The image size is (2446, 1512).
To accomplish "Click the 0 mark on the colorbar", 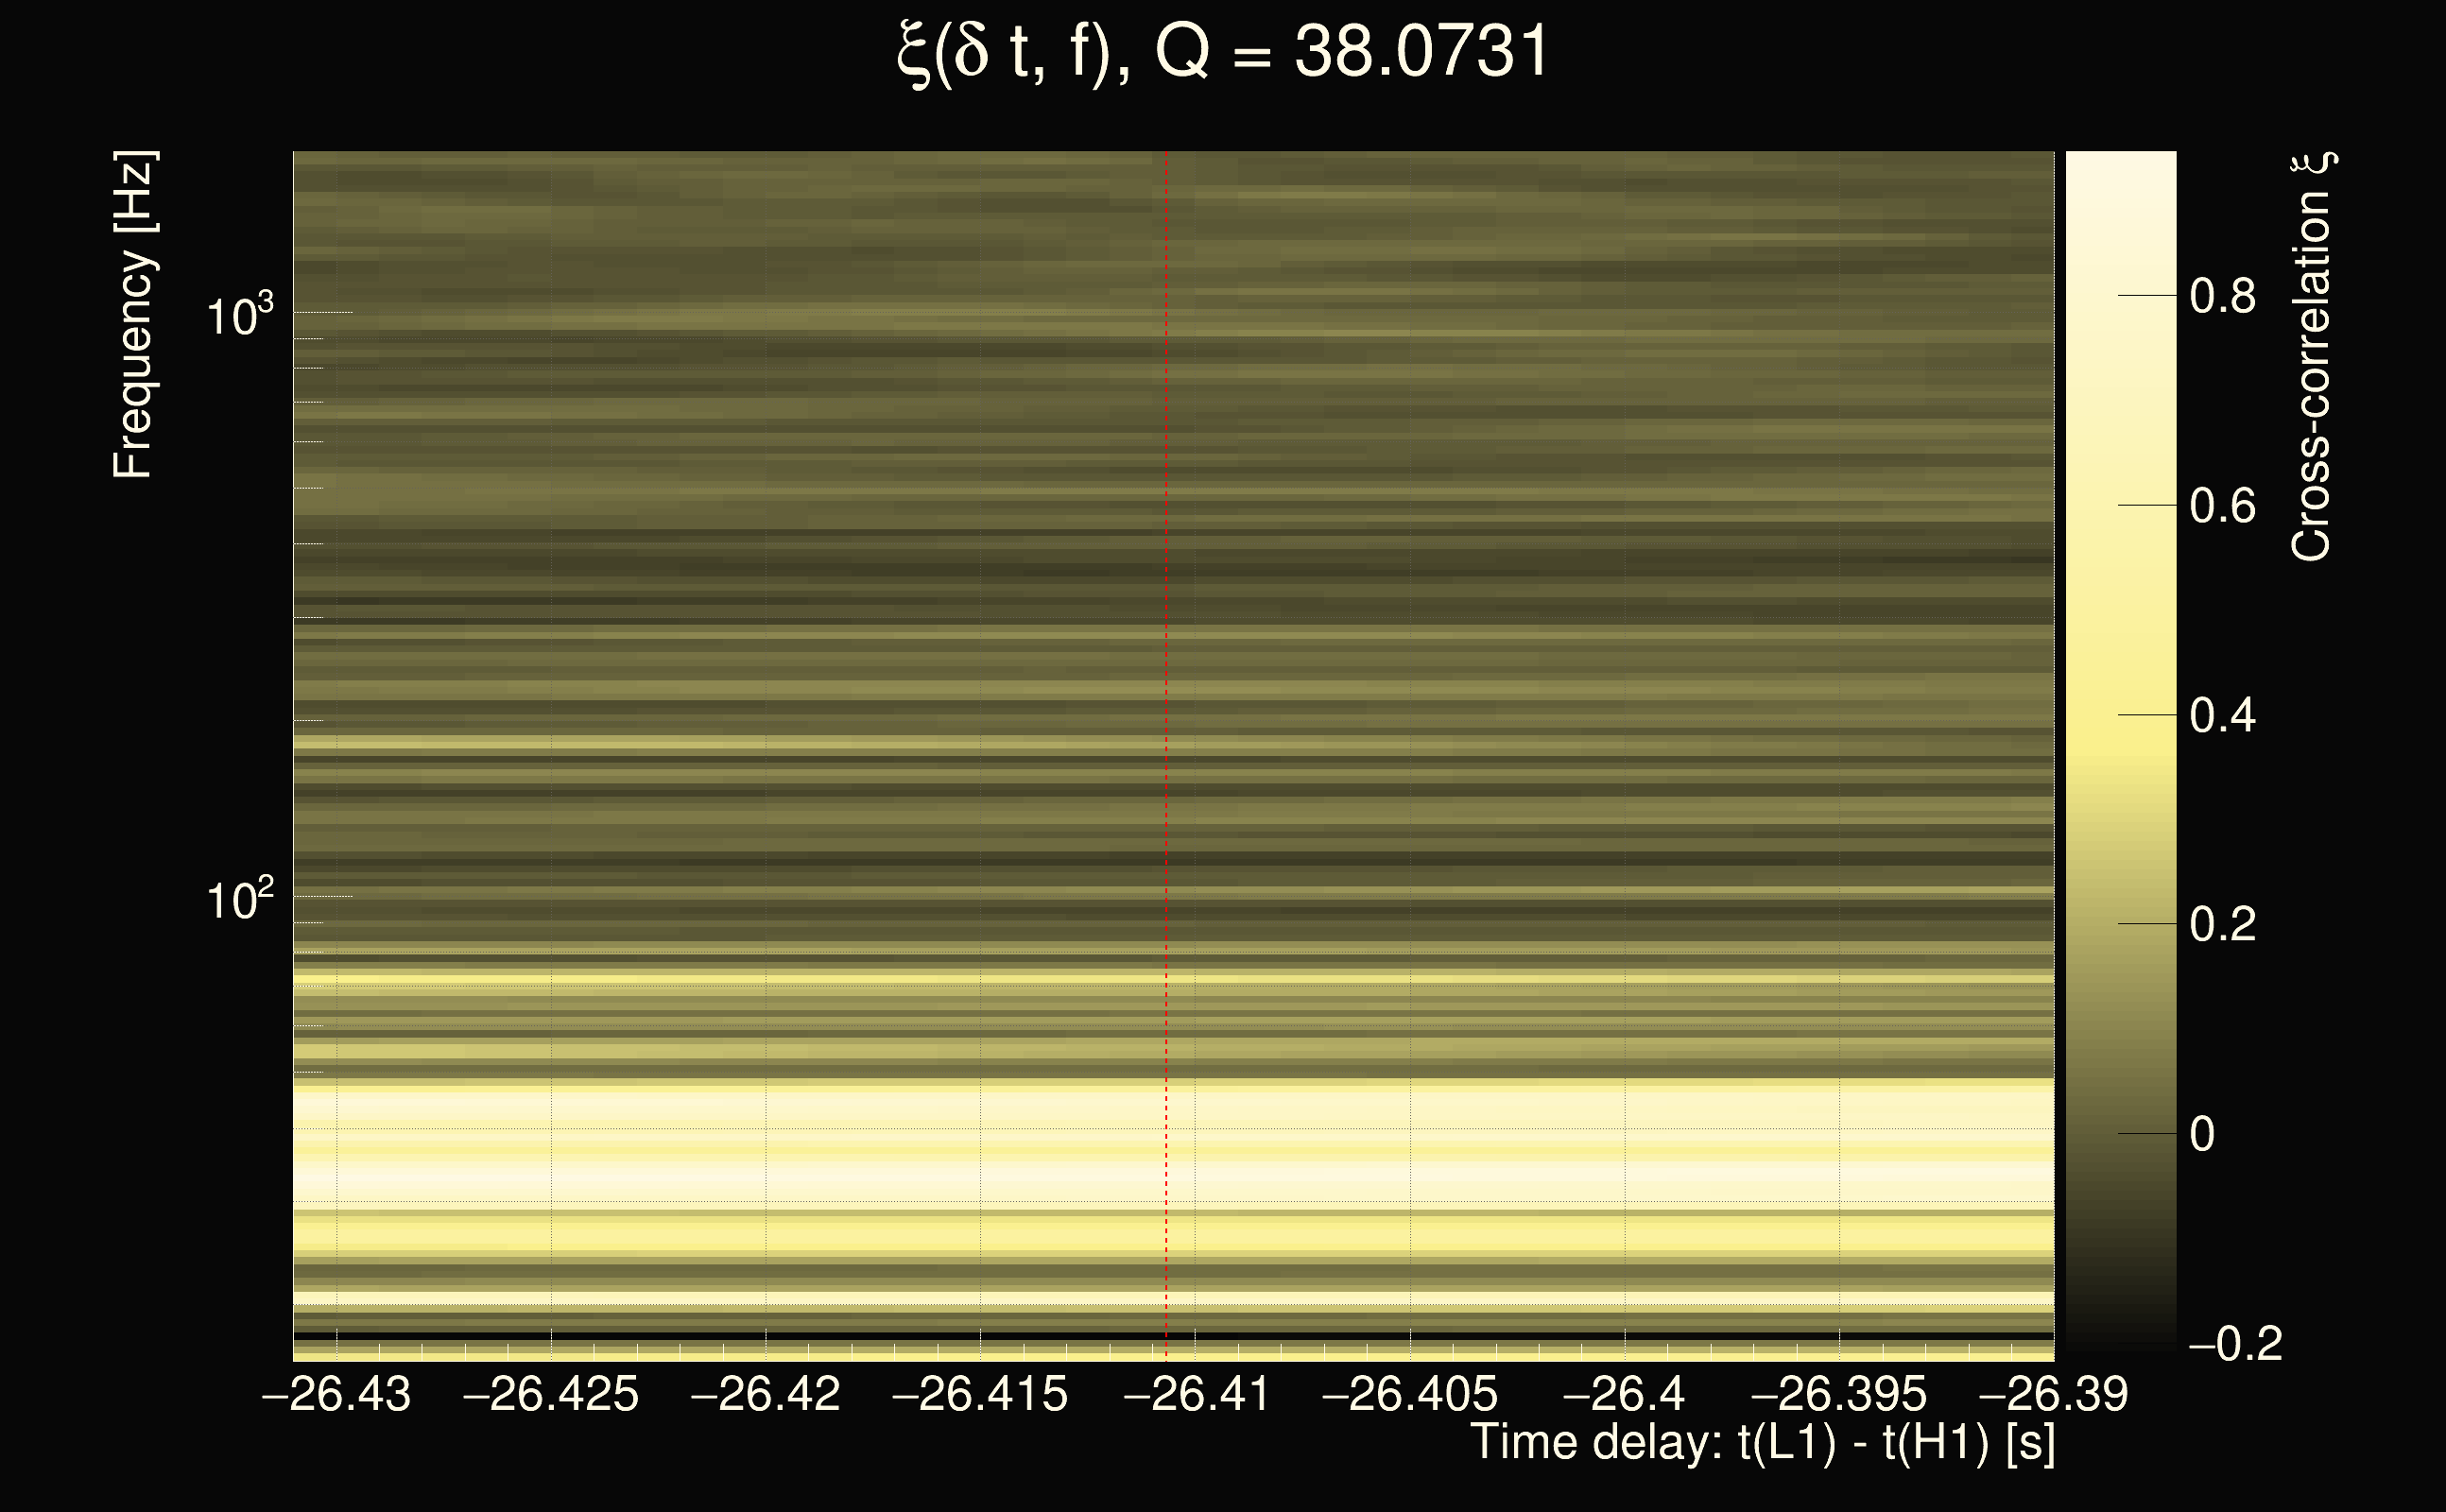I will [2202, 1134].
